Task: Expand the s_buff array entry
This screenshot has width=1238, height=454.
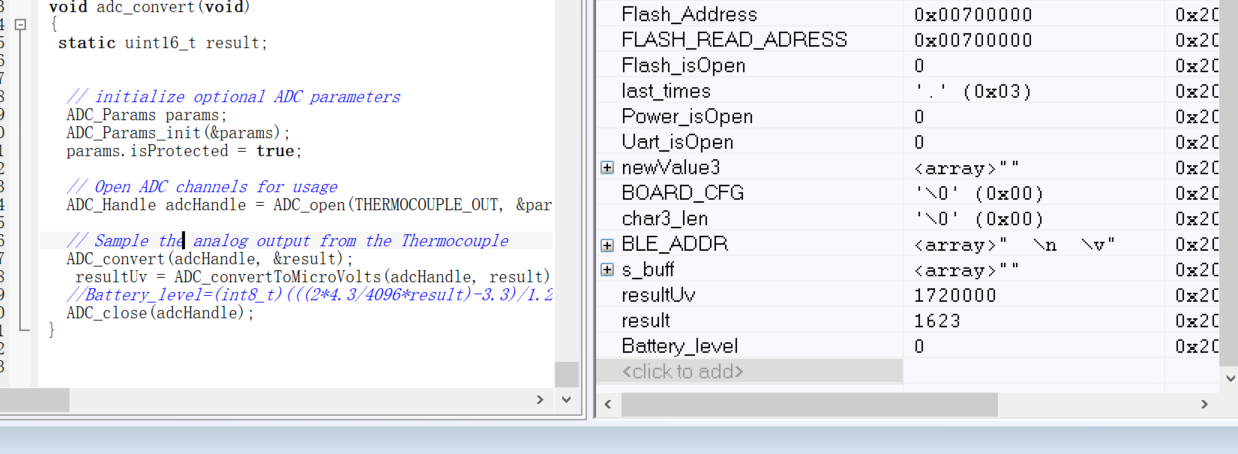Action: 607,270
